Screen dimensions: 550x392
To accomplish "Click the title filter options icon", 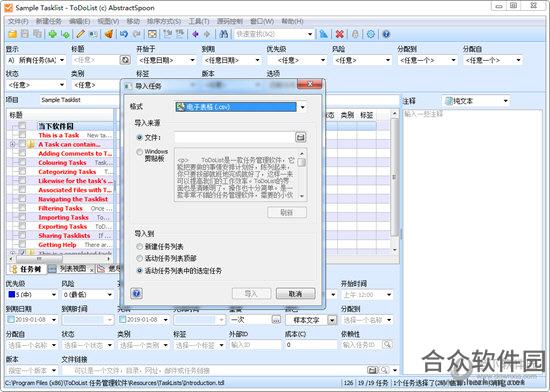I will 125,60.
